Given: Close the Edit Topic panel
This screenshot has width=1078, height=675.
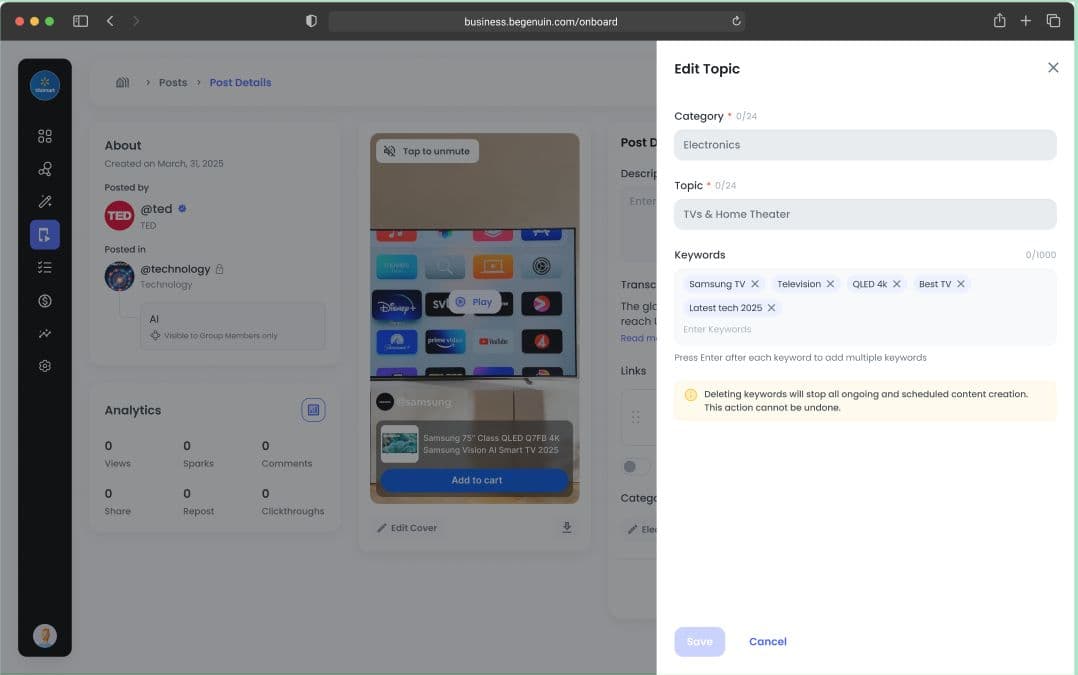Looking at the screenshot, I should [x=1053, y=67].
